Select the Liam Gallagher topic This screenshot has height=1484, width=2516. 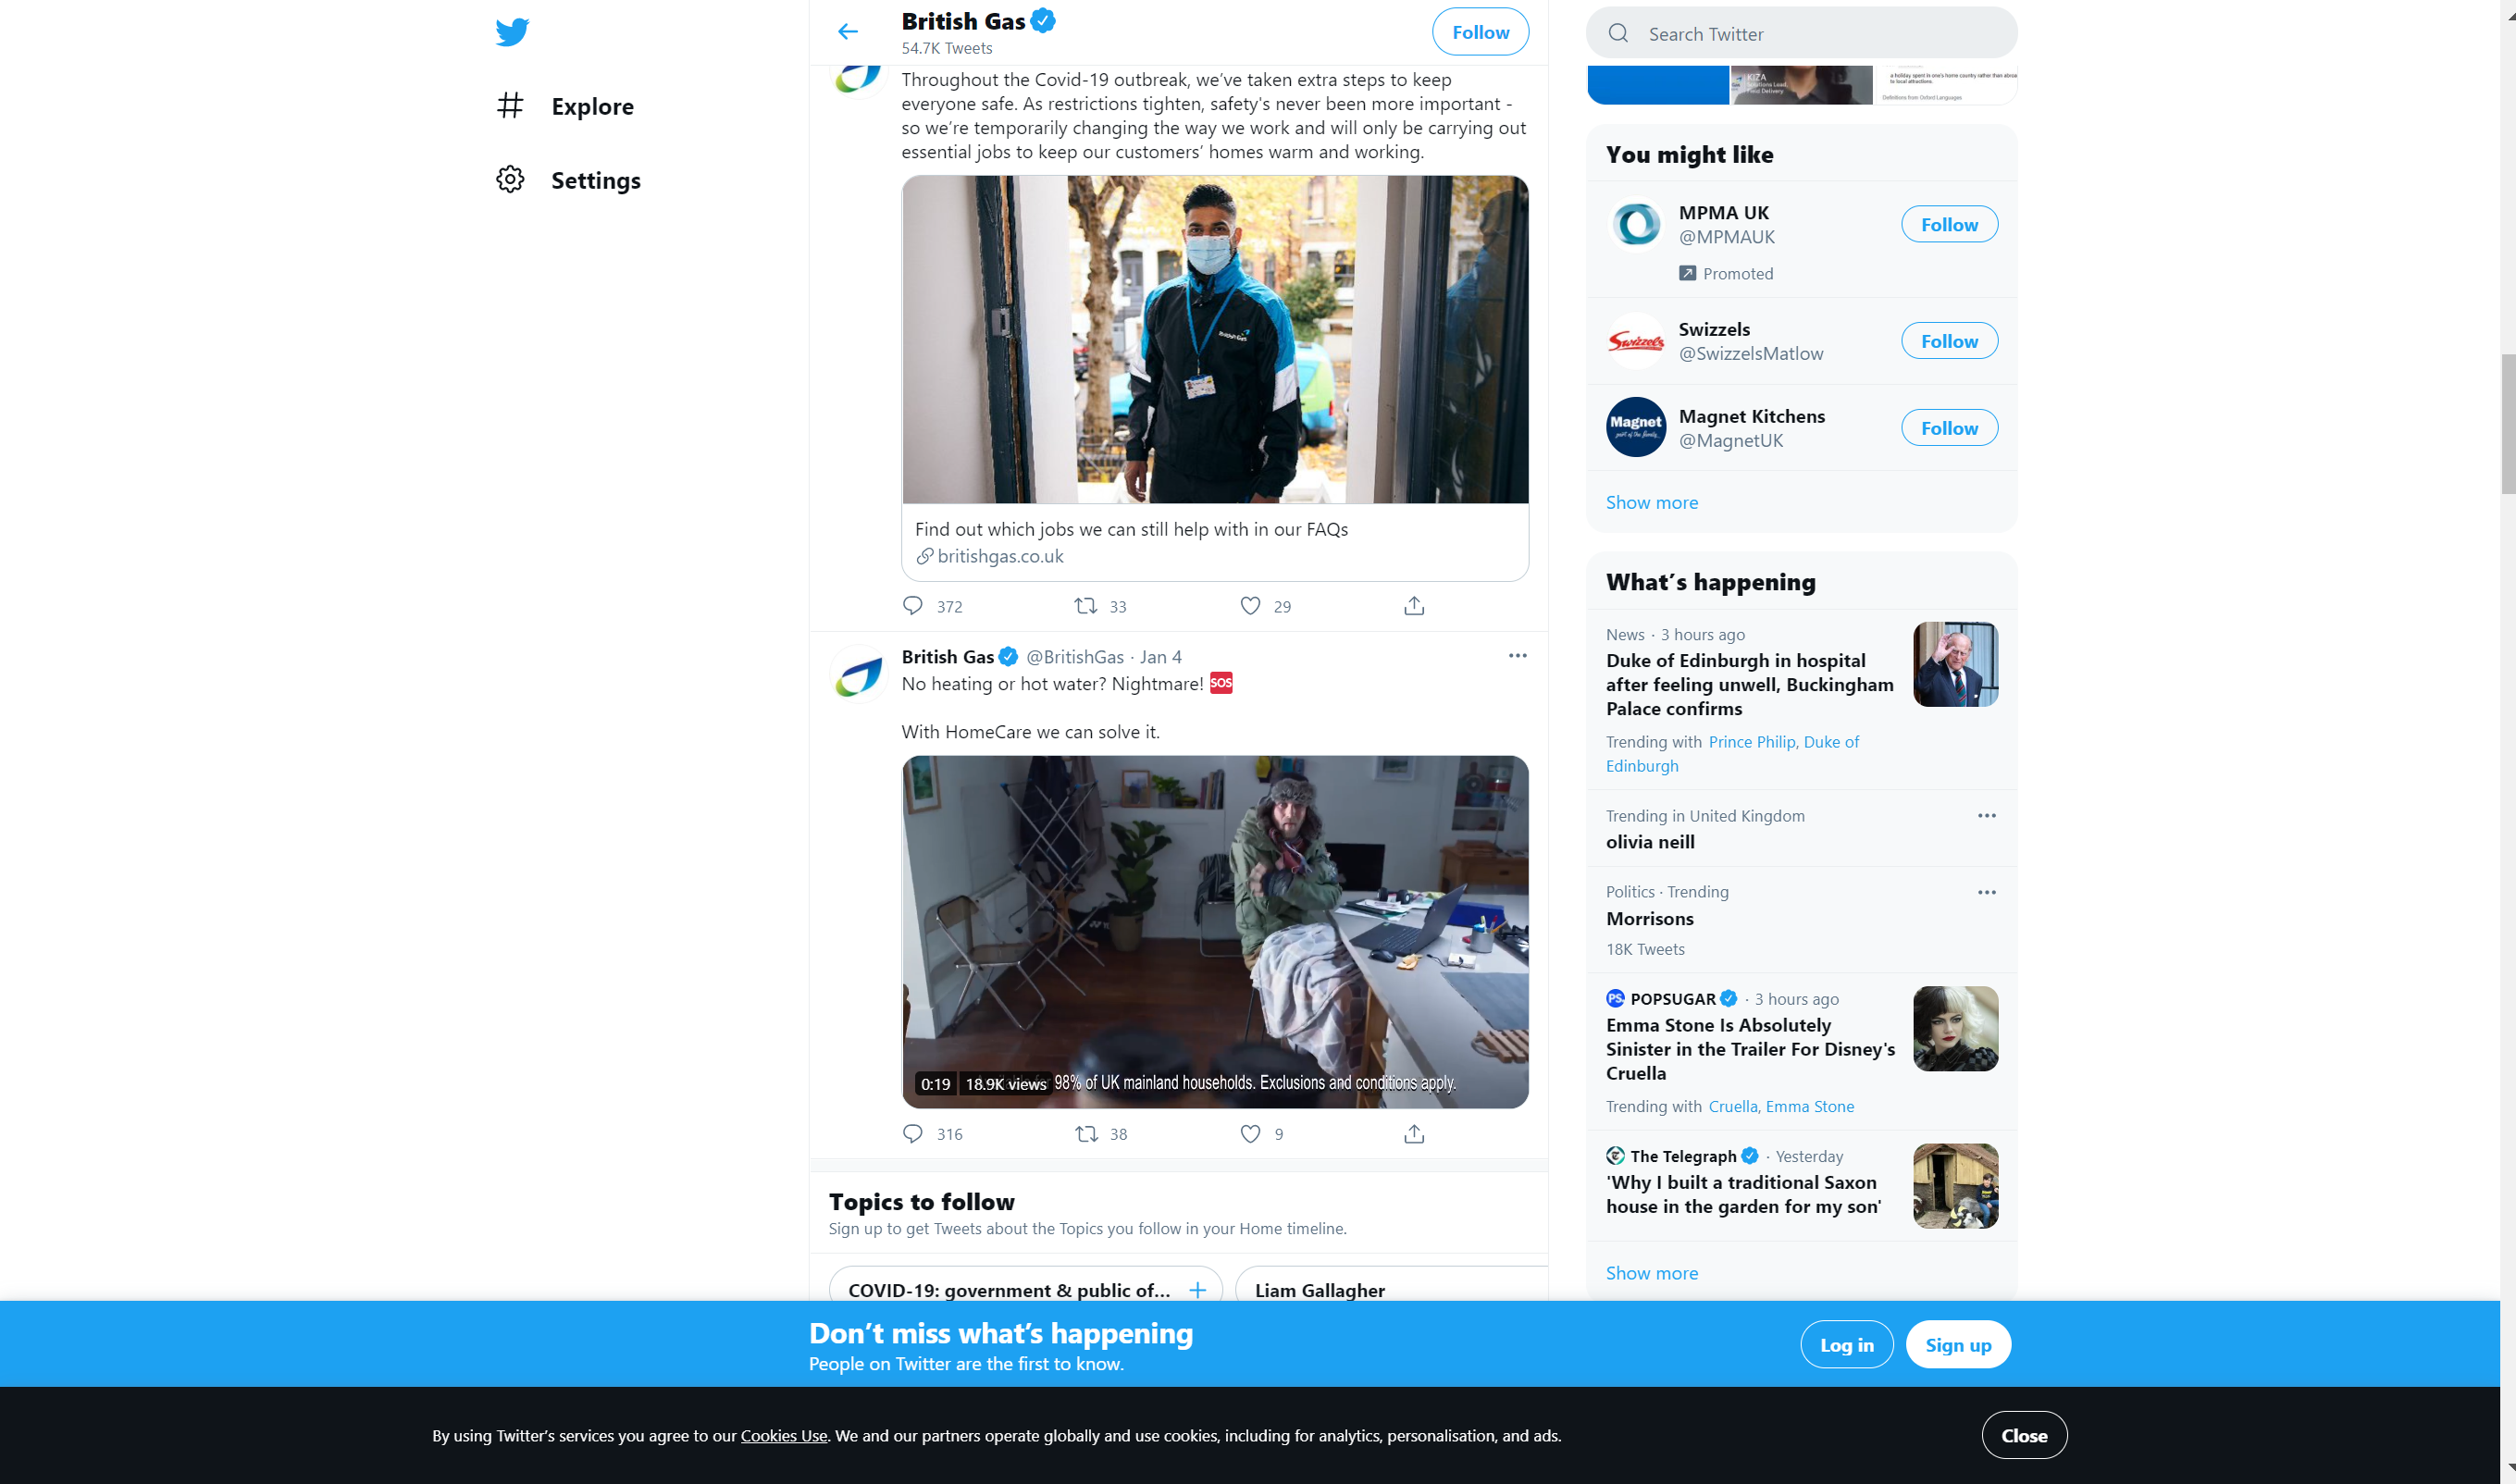[x=1391, y=1285]
